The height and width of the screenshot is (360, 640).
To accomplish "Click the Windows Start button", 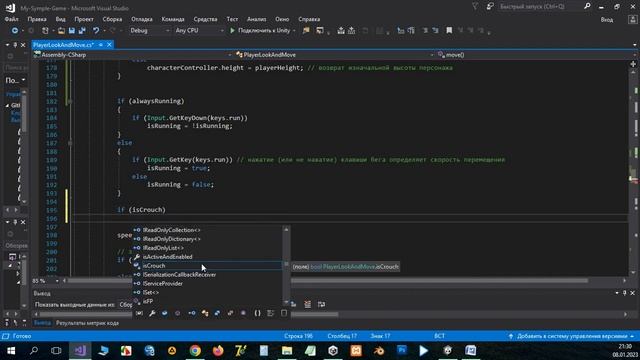I will 11,351.
